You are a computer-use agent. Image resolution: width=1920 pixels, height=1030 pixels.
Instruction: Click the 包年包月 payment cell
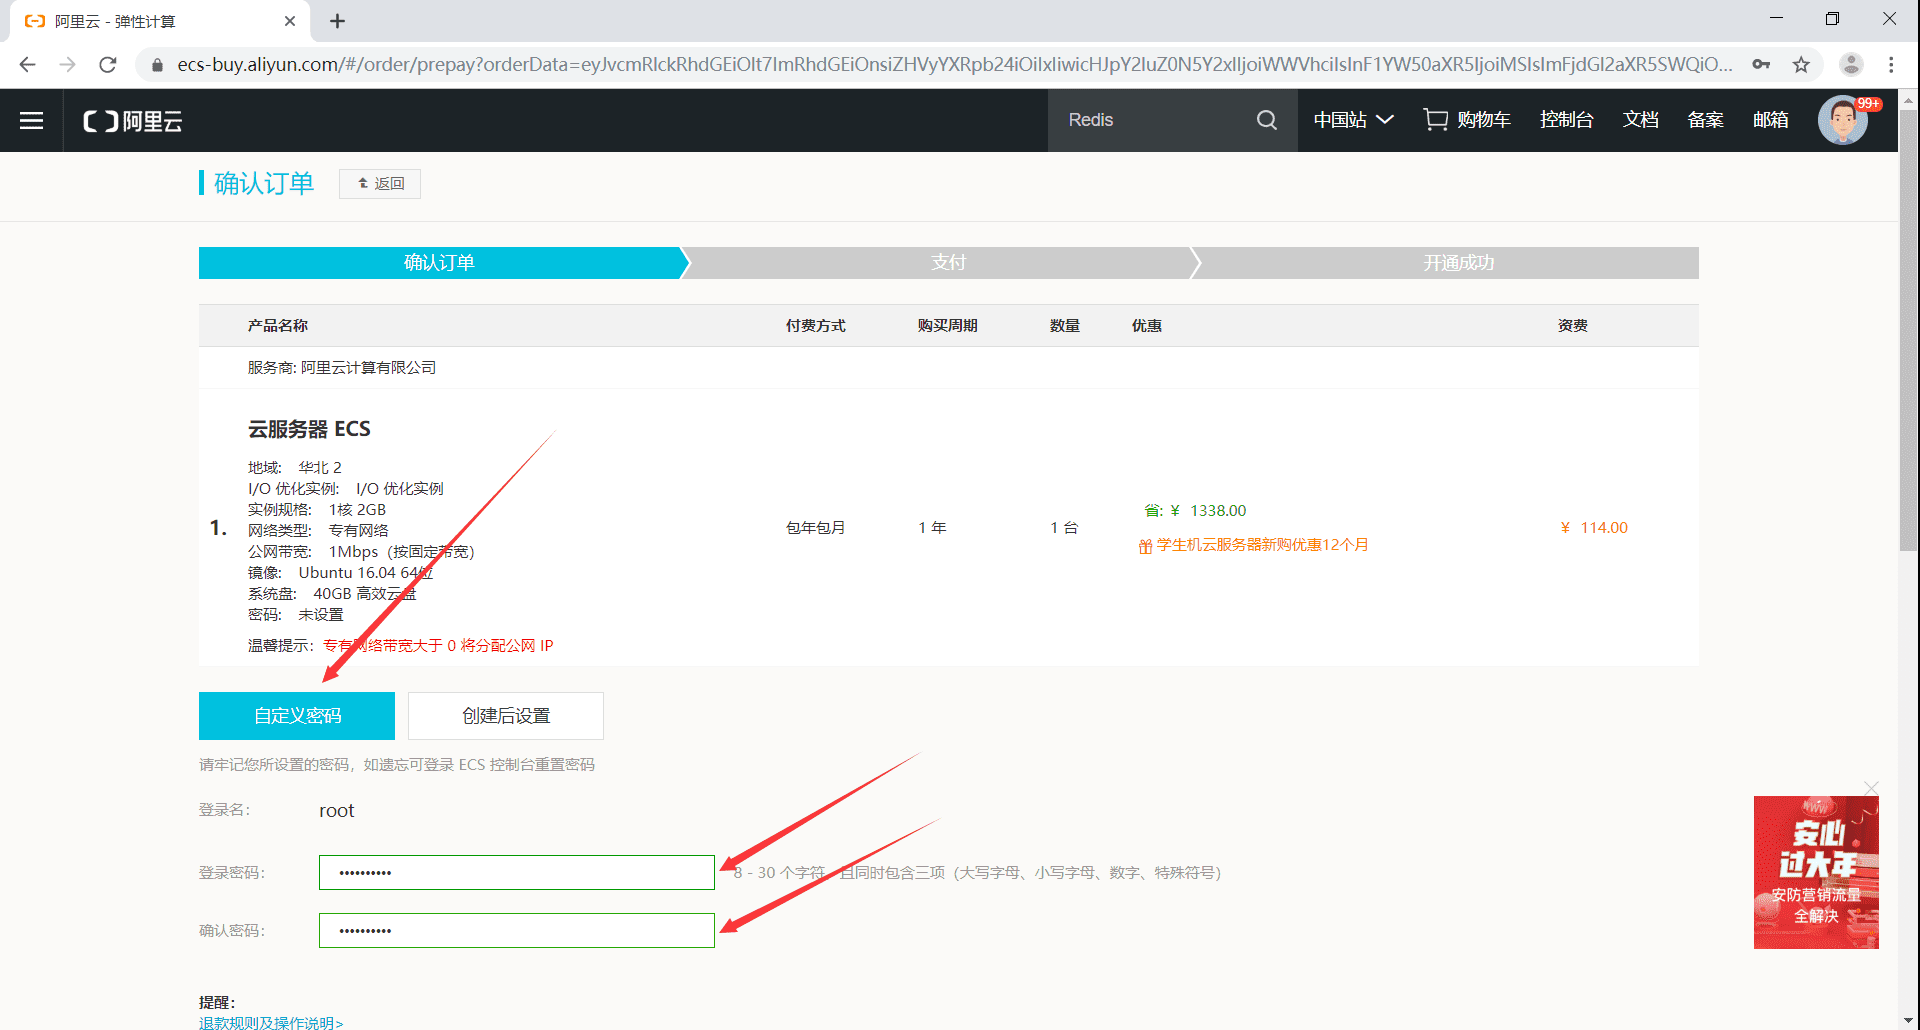(815, 528)
